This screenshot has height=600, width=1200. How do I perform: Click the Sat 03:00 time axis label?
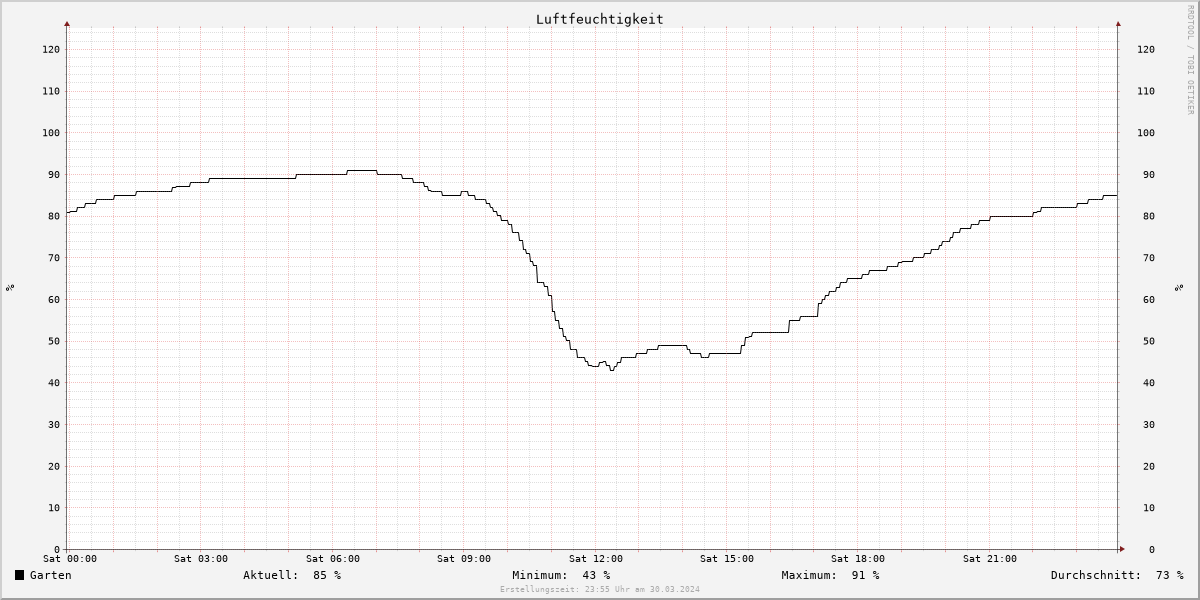click(201, 559)
